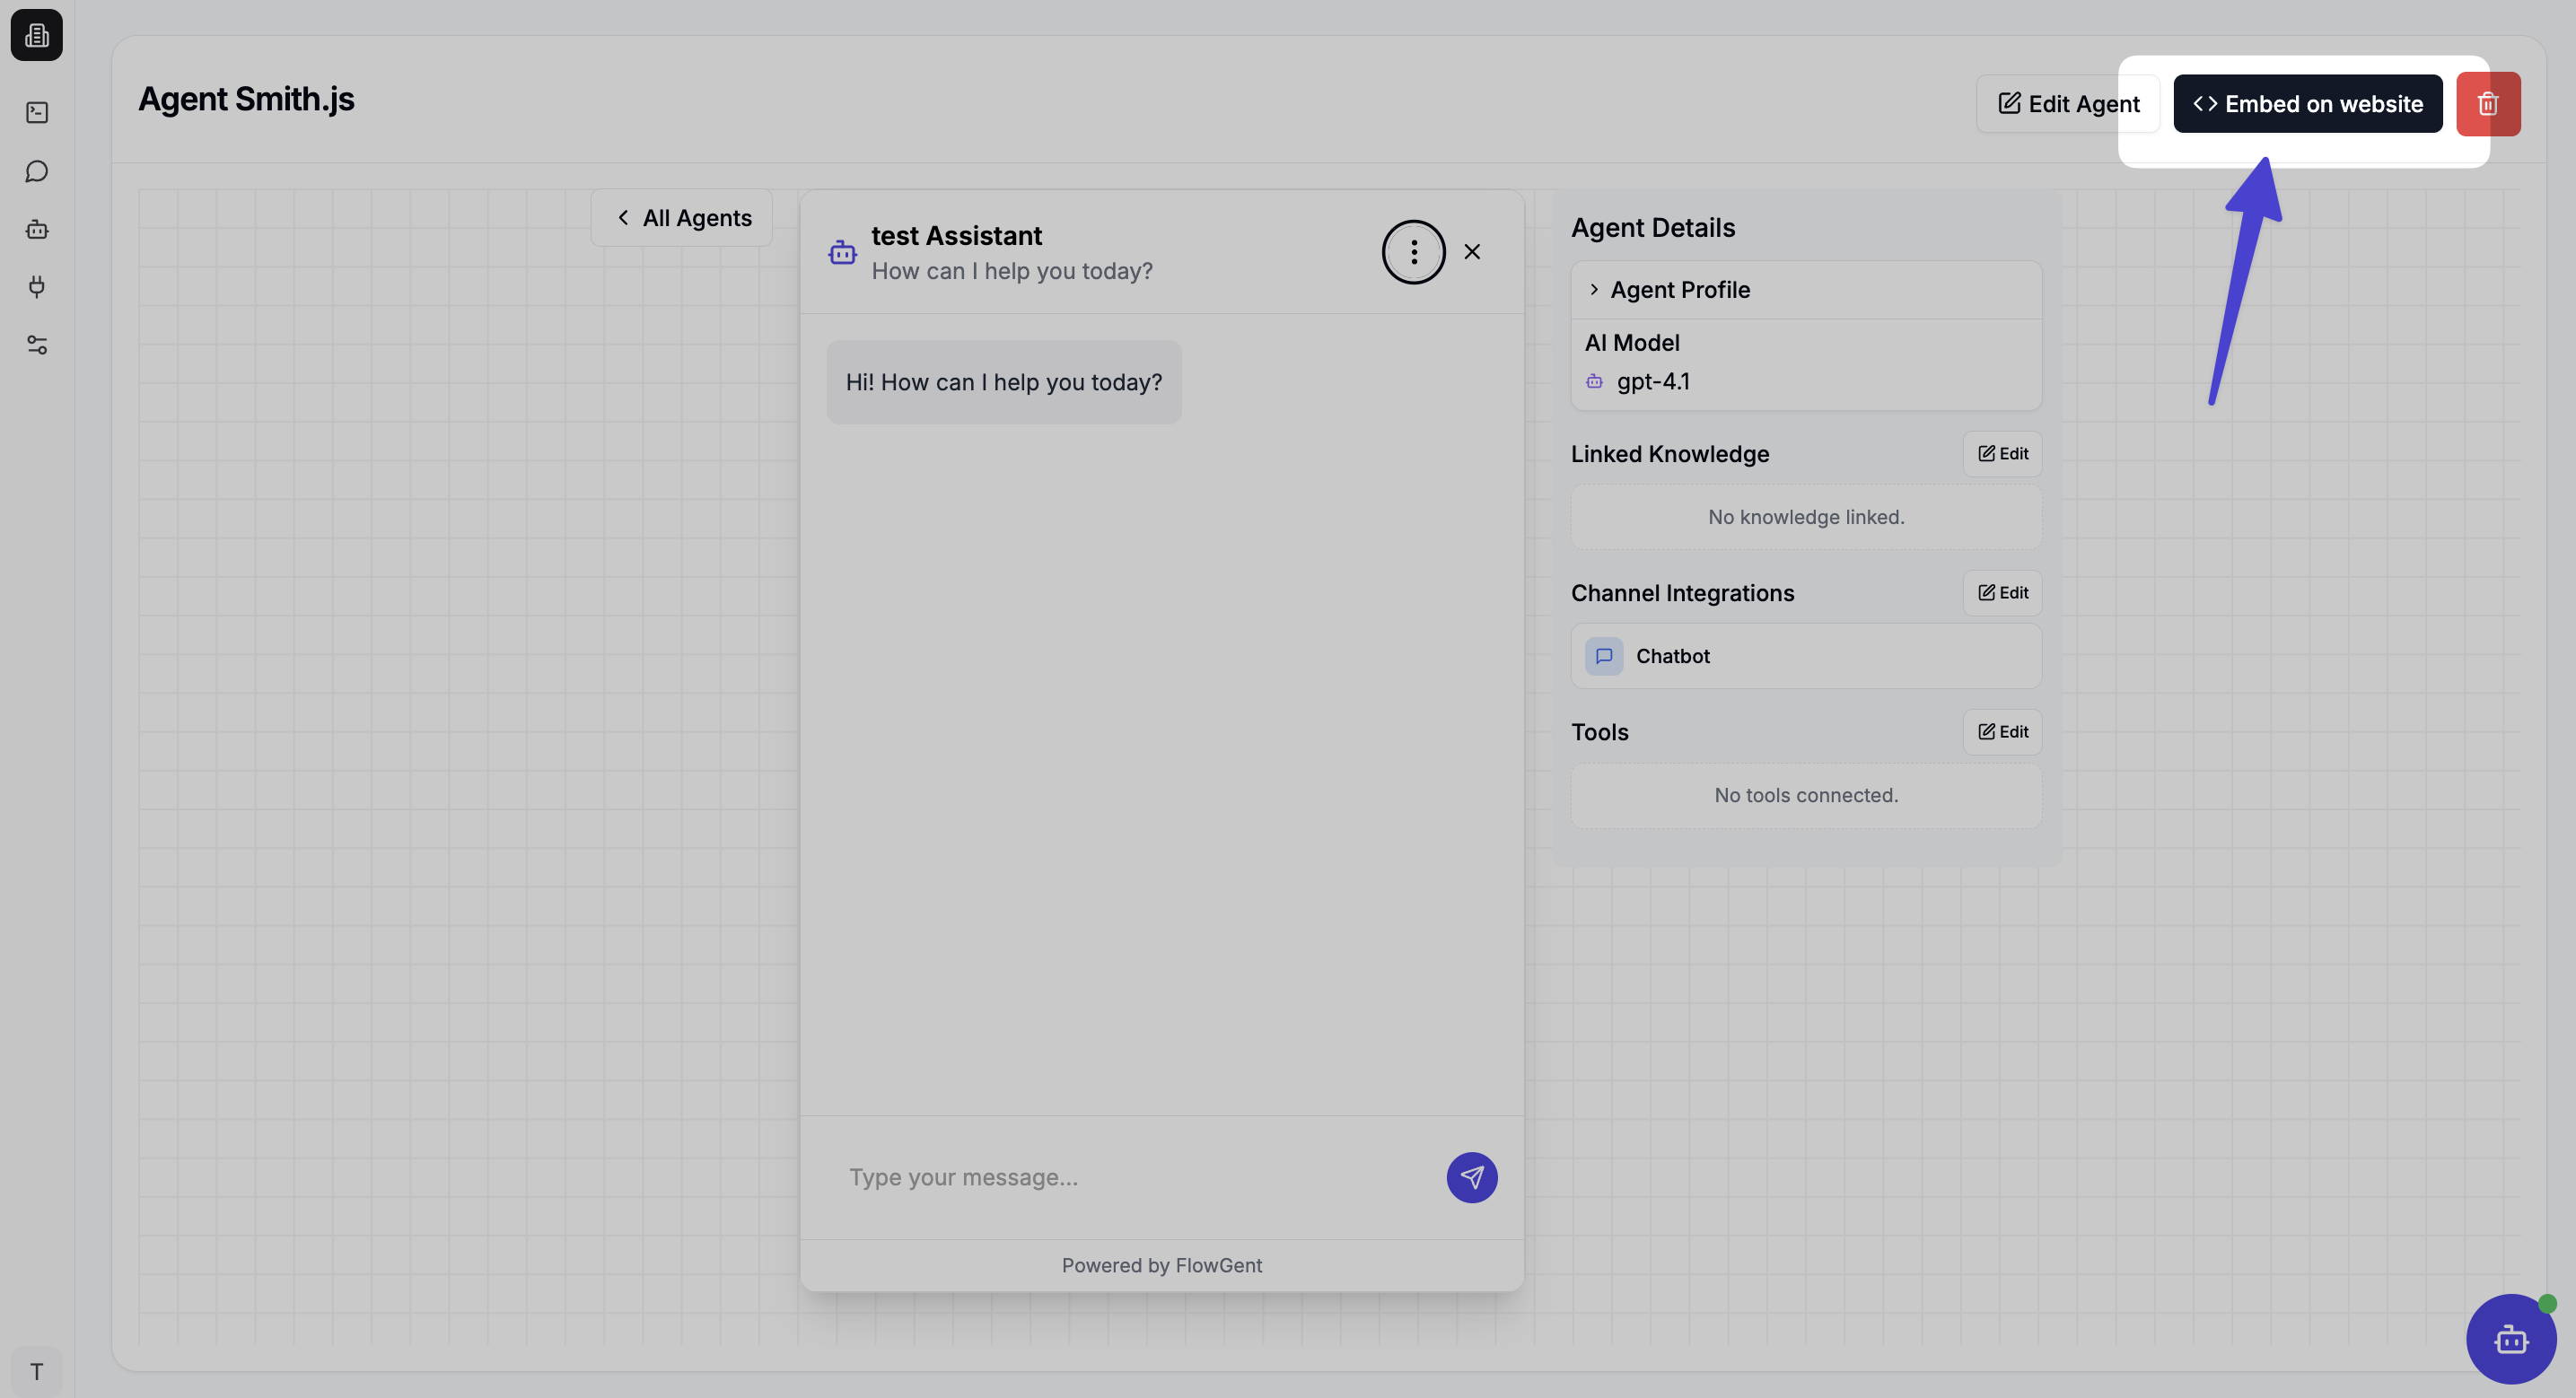Open the chat bubble icon in sidebar

[x=37, y=172]
